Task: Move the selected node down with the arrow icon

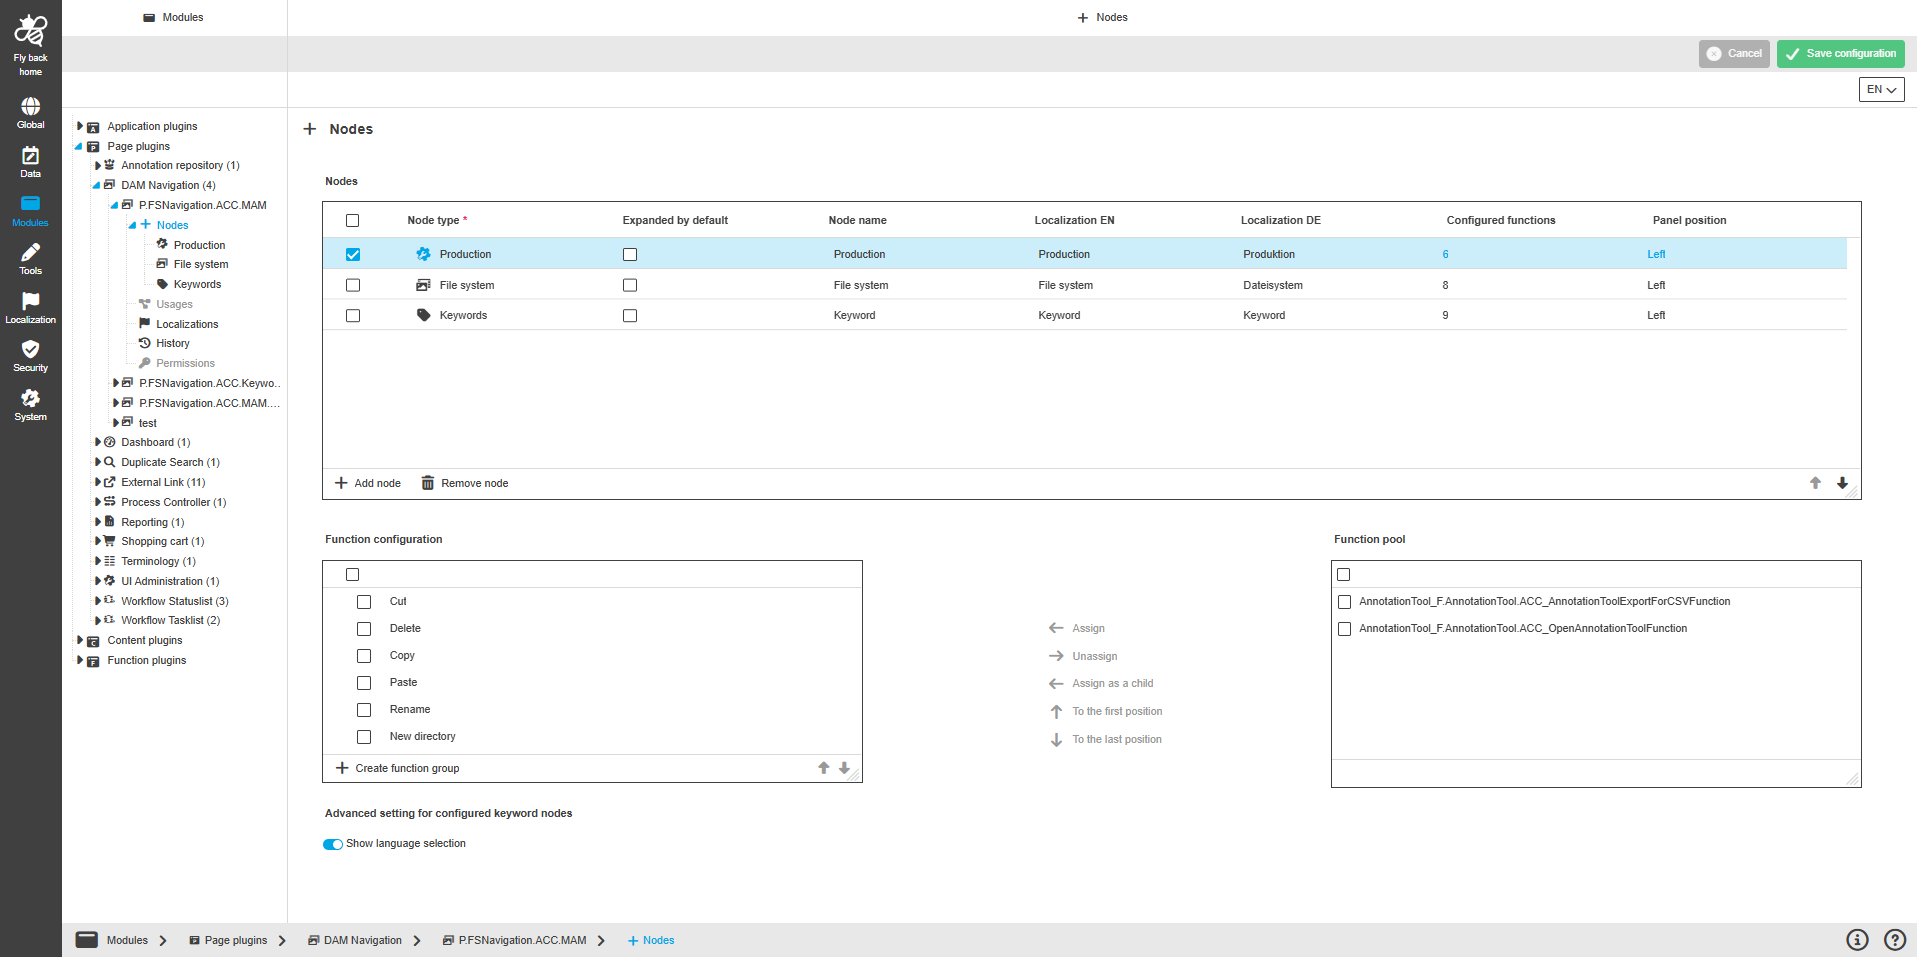Action: coord(1842,483)
